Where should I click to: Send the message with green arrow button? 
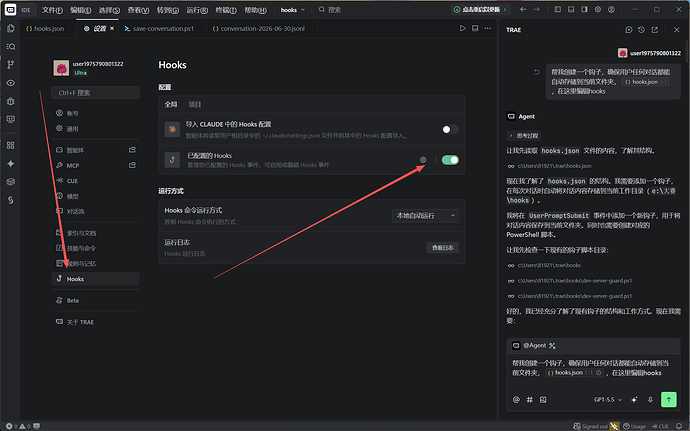click(x=669, y=400)
